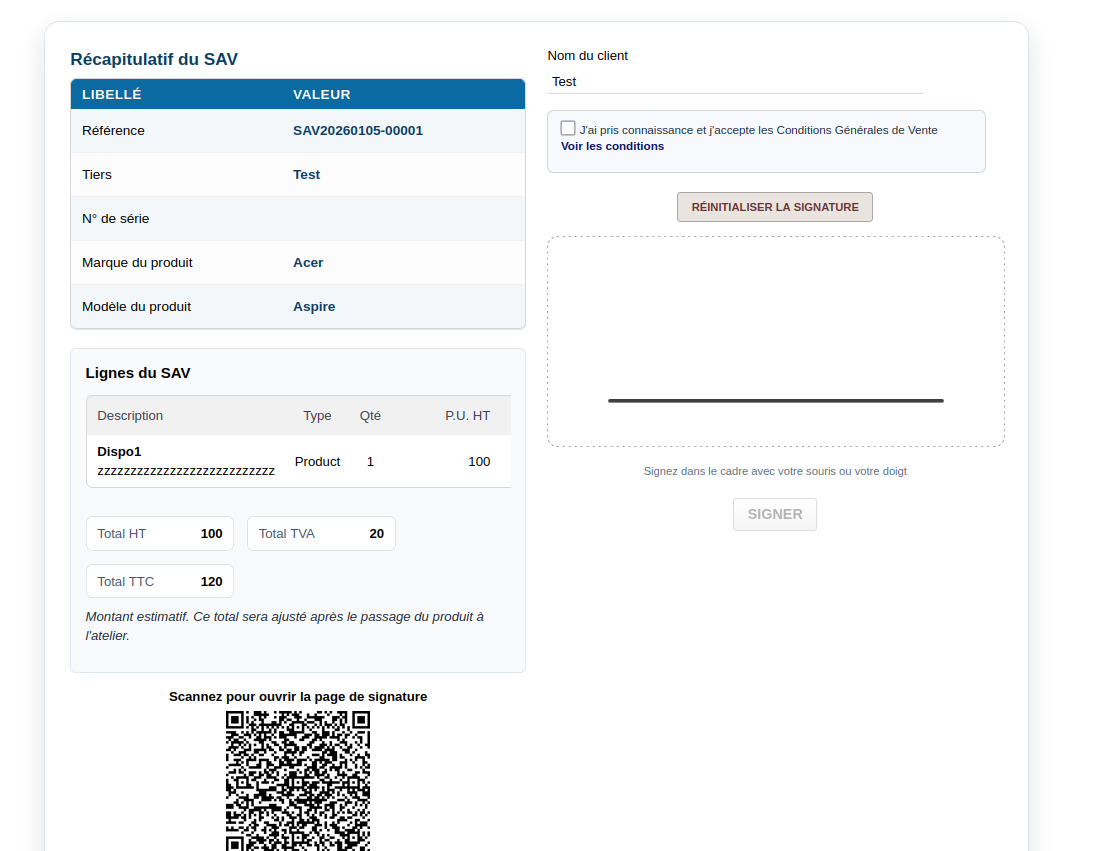This screenshot has width=1096, height=851.
Task: Click the N° de série row
Action: [297, 219]
